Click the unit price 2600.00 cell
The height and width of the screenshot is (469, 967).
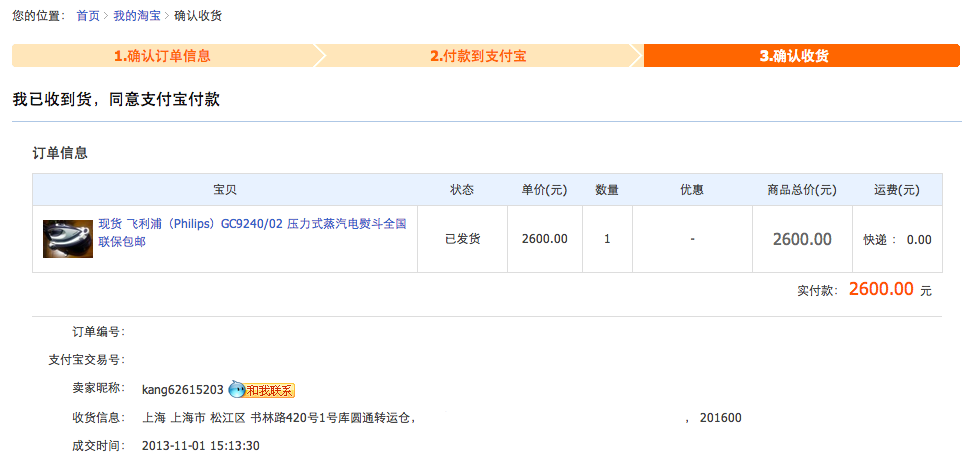[x=545, y=239]
